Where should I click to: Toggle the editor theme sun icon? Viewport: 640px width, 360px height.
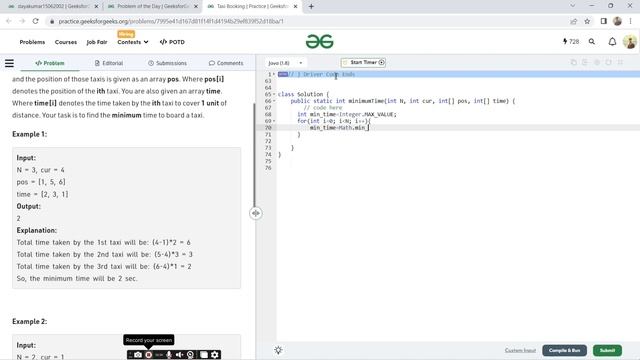(x=278, y=350)
